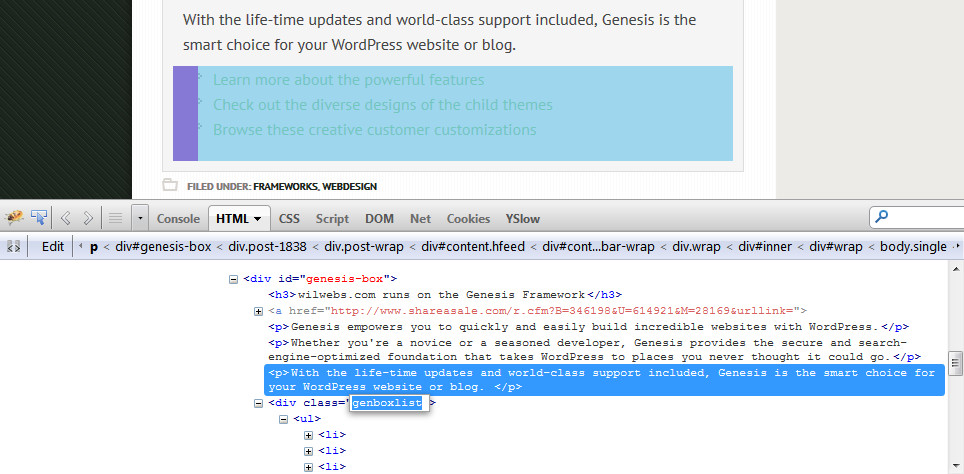Open the command line lines icon

coord(115,218)
